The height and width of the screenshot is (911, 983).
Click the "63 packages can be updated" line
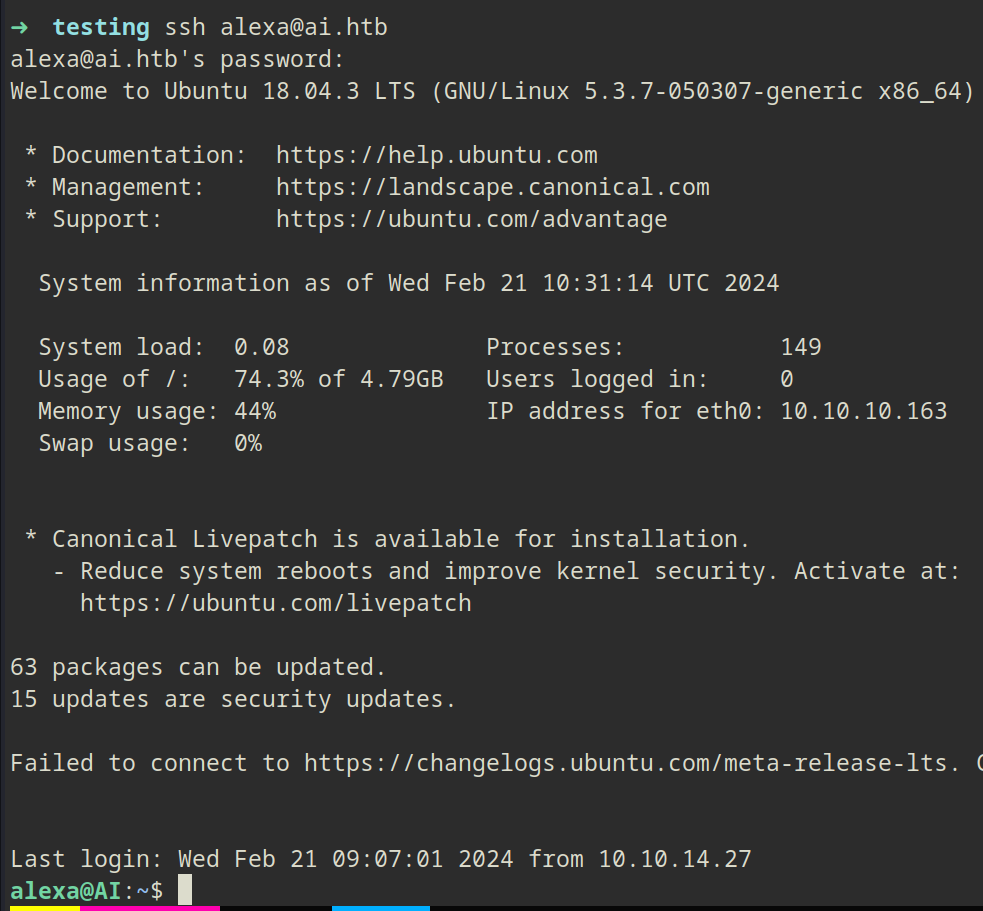[x=198, y=667]
